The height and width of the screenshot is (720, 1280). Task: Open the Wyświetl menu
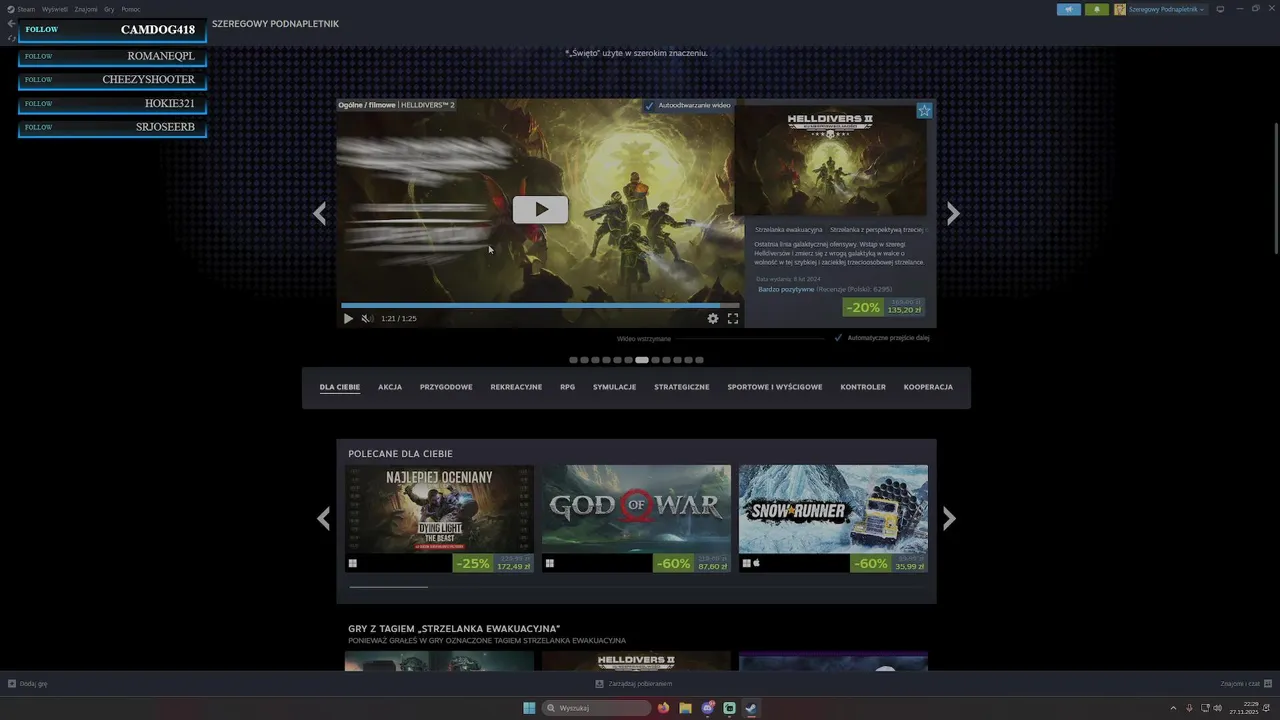[x=55, y=9]
